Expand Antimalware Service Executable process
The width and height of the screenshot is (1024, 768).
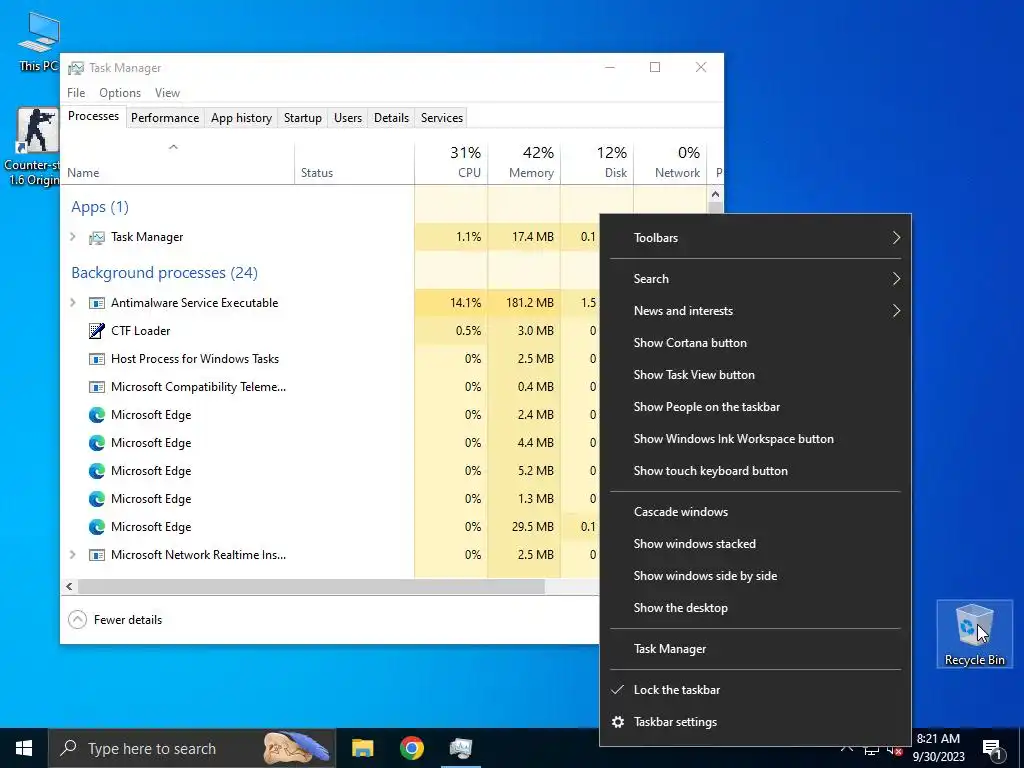pos(73,303)
